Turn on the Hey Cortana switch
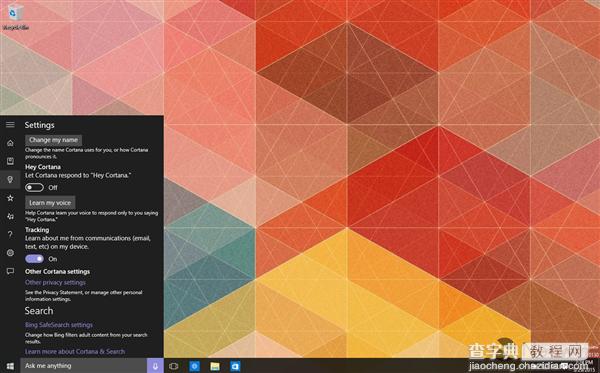600x373 pixels. tap(34, 187)
